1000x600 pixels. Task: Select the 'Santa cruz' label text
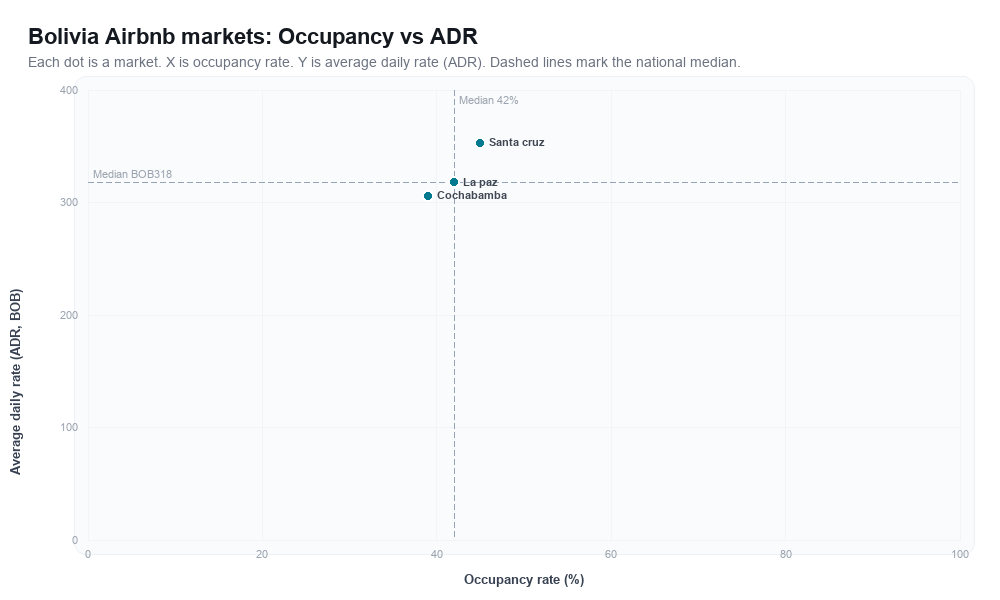click(x=517, y=142)
